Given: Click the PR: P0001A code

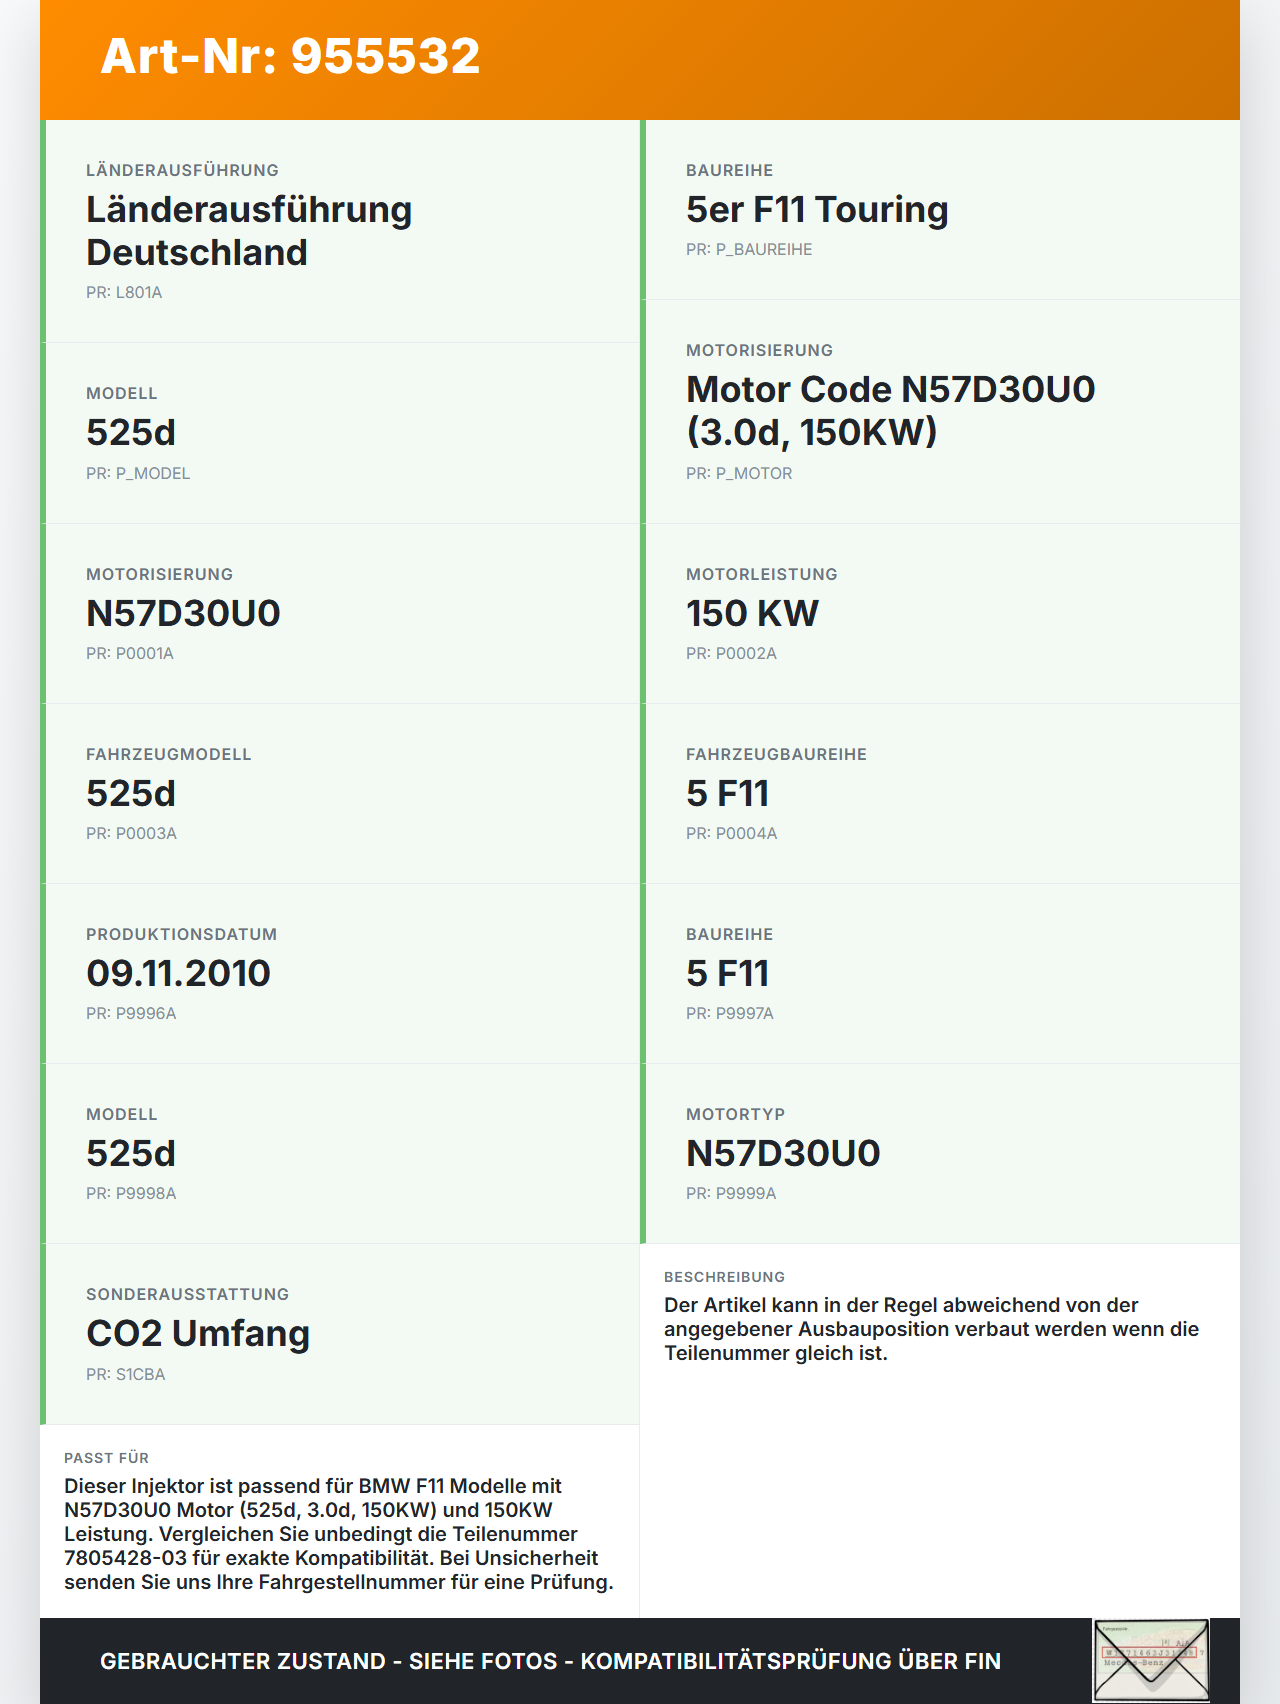Looking at the screenshot, I should [130, 654].
